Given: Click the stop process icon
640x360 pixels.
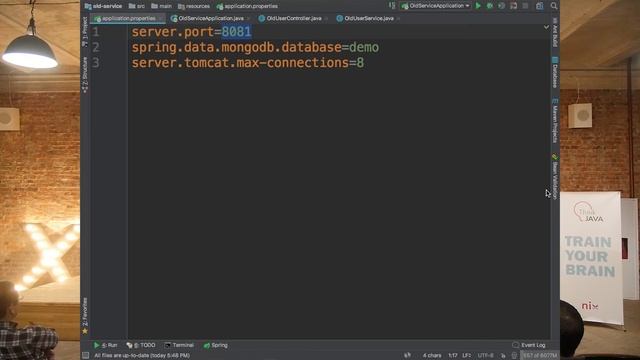Looking at the screenshot, I should (x=525, y=6).
